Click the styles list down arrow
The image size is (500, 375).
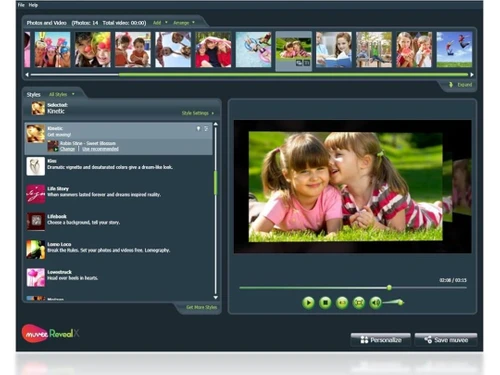[x=216, y=297]
